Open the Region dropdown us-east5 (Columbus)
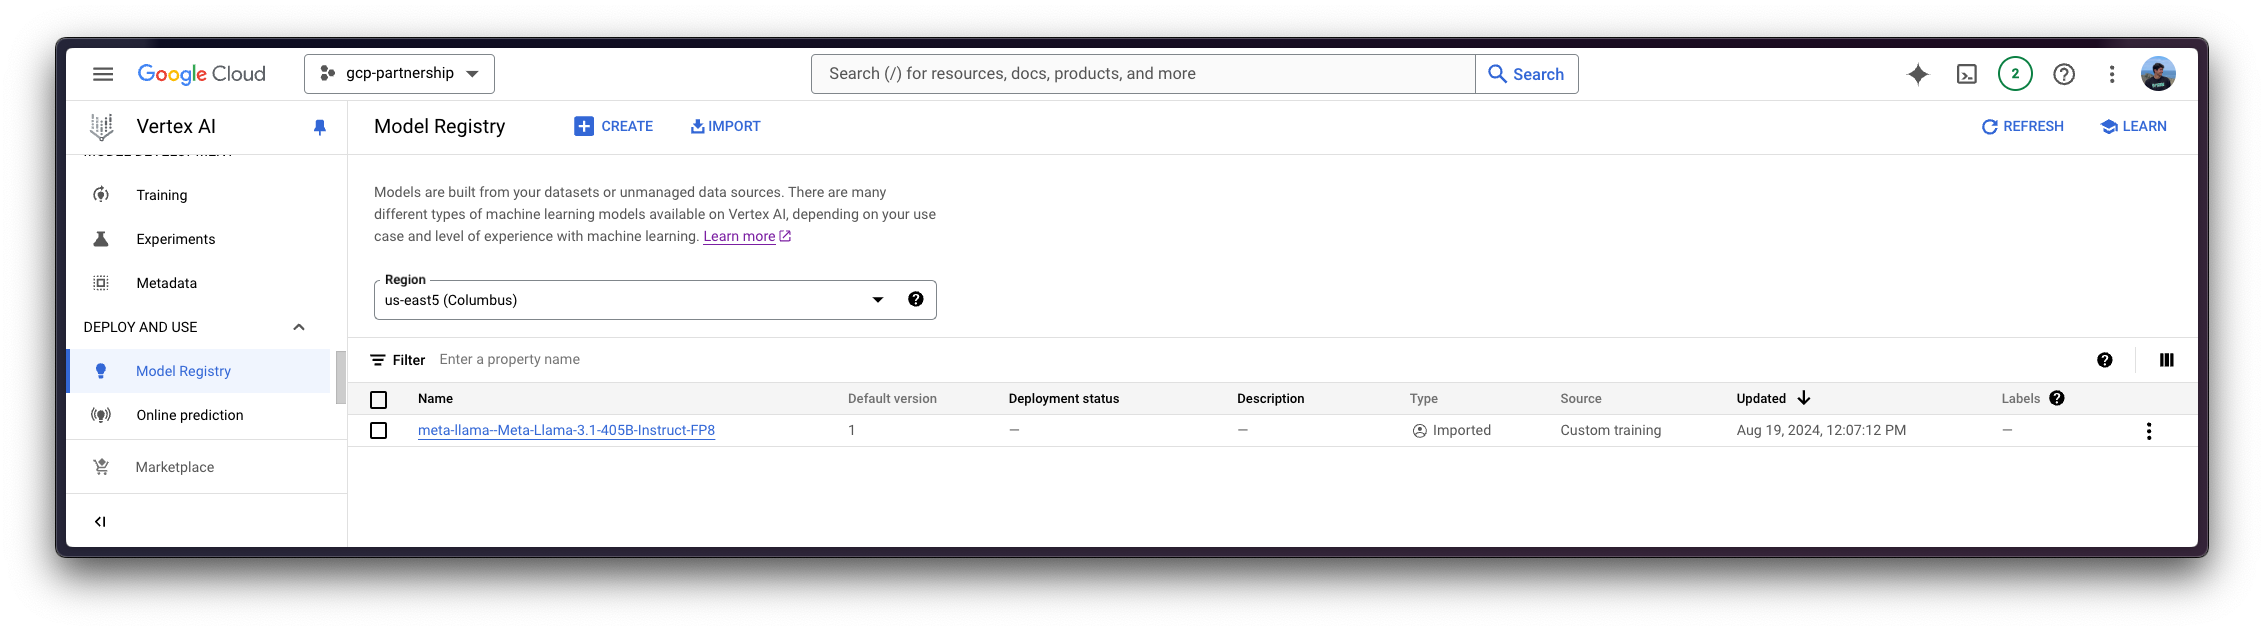The height and width of the screenshot is (631, 2264). [x=655, y=300]
